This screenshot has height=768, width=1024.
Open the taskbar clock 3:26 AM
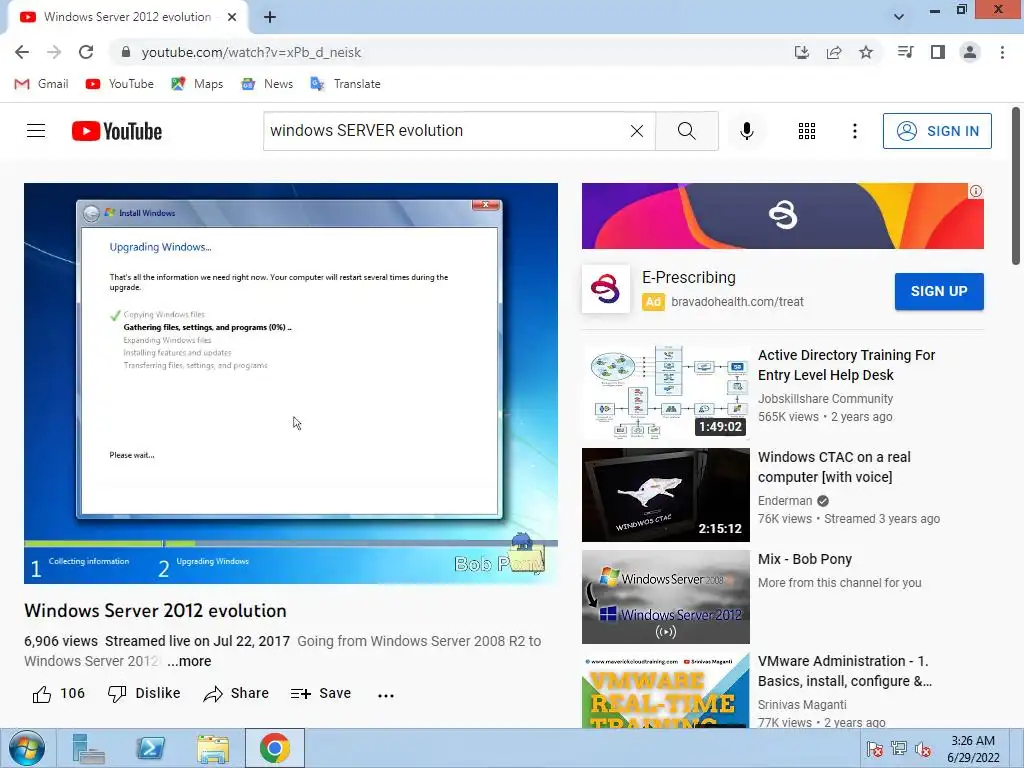click(973, 749)
